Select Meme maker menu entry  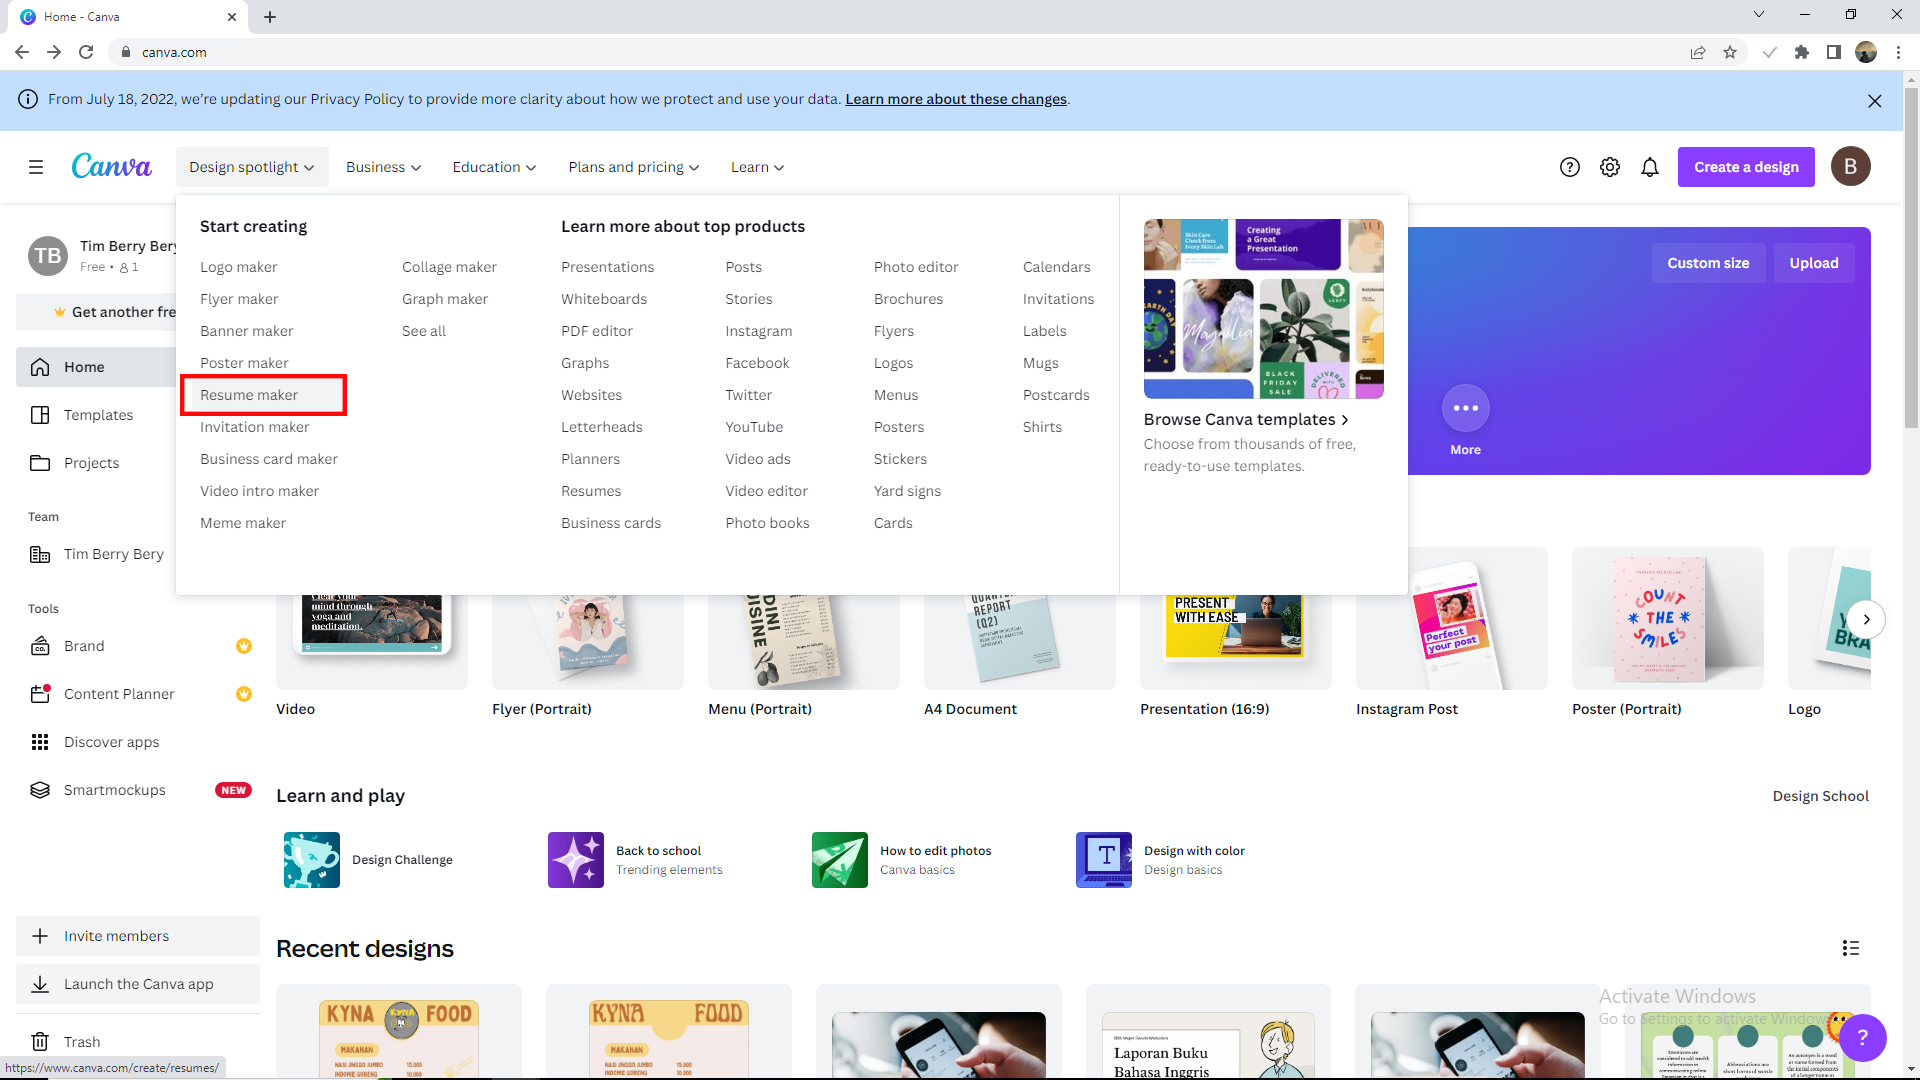(243, 523)
